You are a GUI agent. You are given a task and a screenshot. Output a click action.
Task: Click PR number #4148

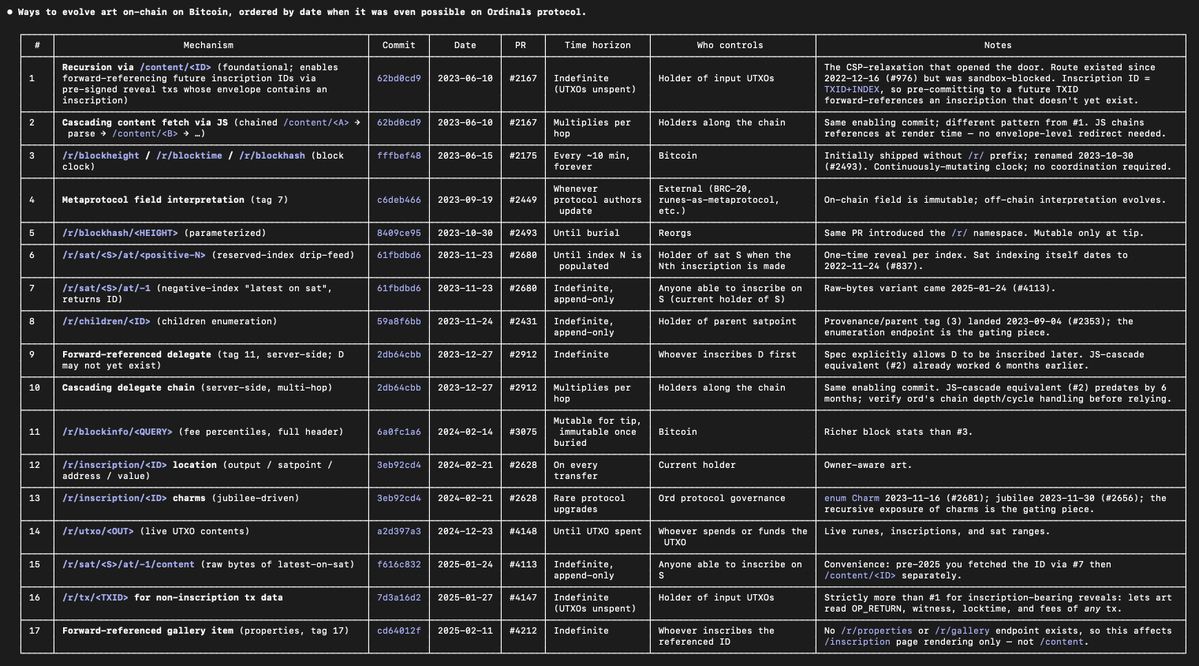coord(523,531)
